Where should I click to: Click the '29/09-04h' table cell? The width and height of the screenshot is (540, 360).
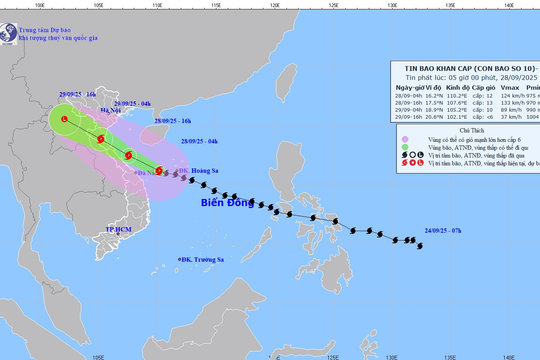pyautogui.click(x=408, y=110)
